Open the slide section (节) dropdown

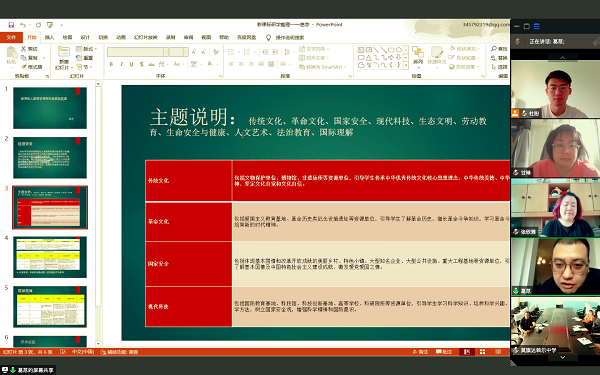click(x=84, y=67)
